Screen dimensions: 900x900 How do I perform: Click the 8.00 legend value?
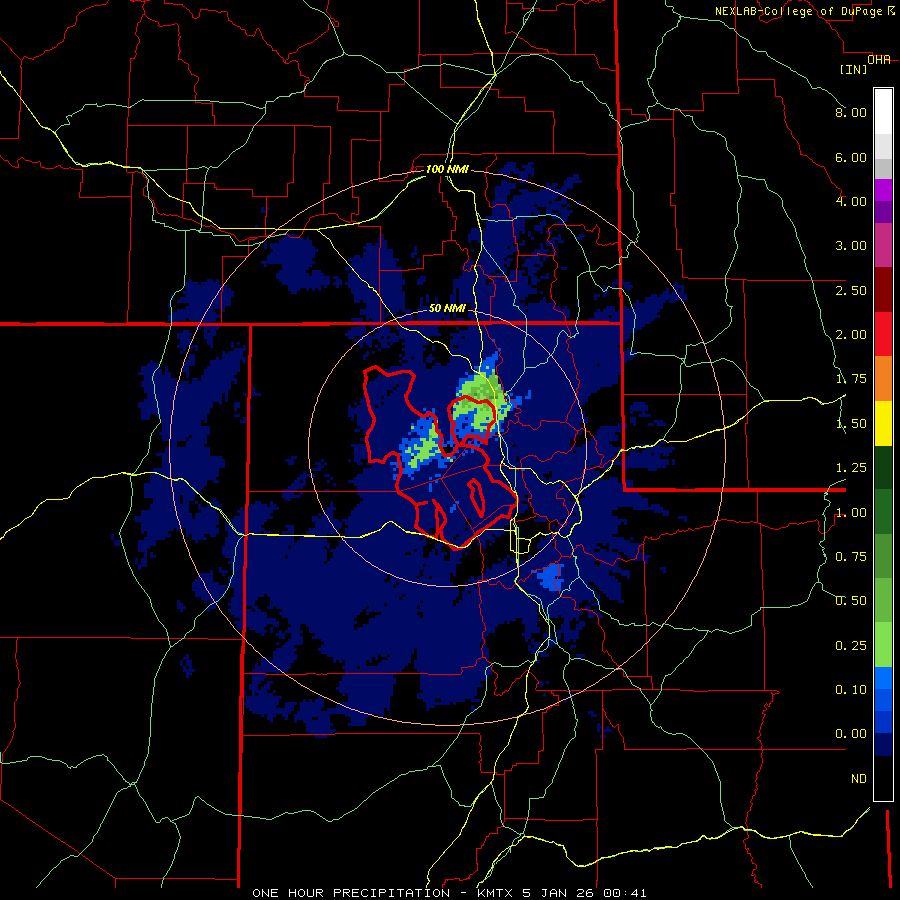pos(851,112)
